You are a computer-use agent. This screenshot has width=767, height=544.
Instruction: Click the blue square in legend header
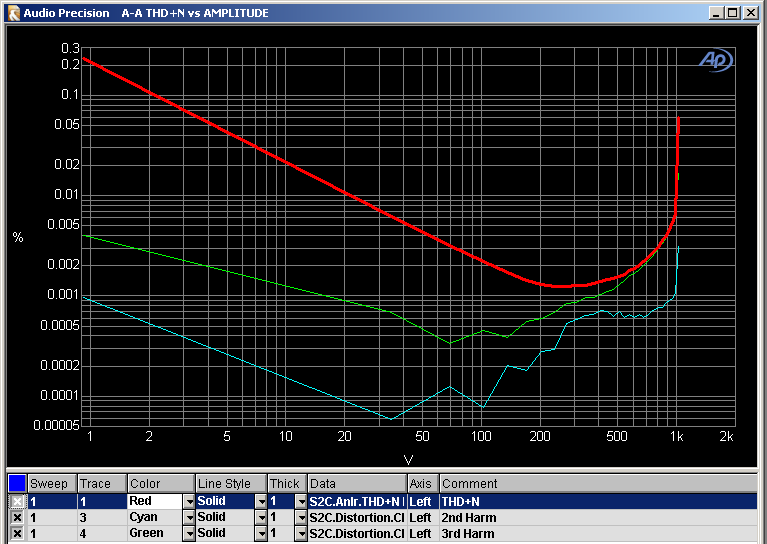pos(16,483)
